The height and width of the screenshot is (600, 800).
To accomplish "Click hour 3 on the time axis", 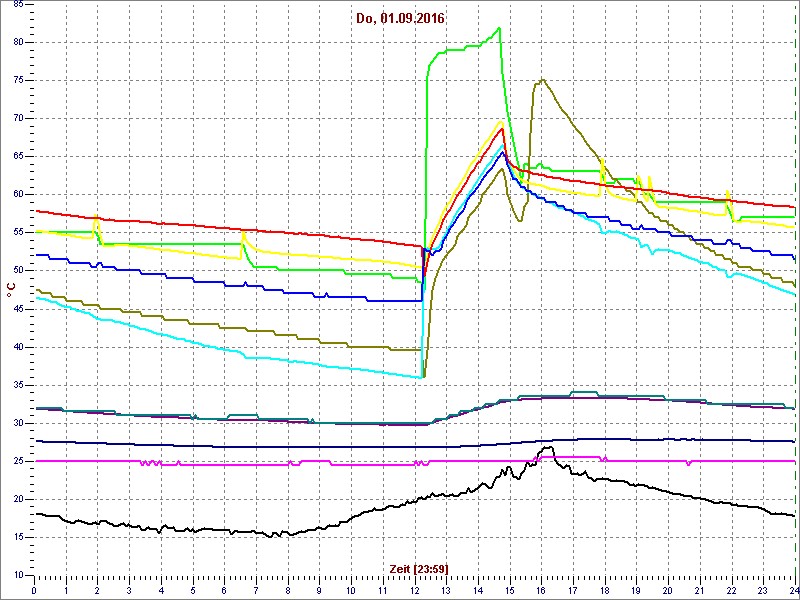I will (130, 591).
